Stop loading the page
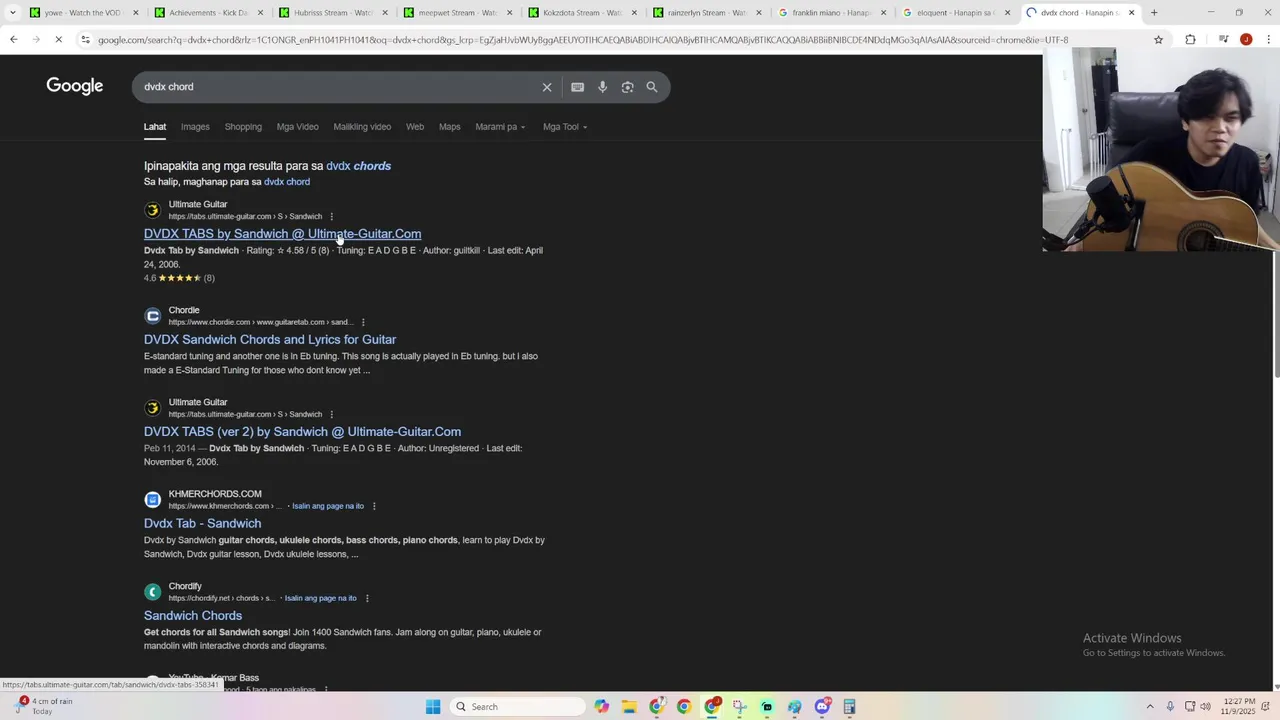Screen dimensions: 1280x720 [x=58, y=39]
